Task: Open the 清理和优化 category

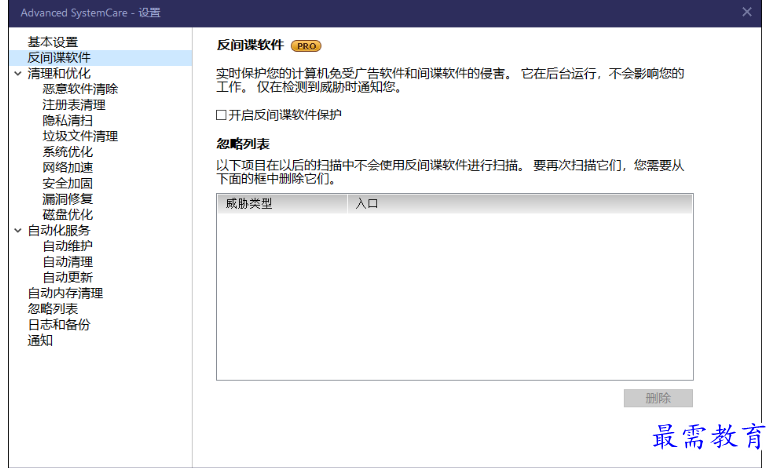Action: (59, 74)
